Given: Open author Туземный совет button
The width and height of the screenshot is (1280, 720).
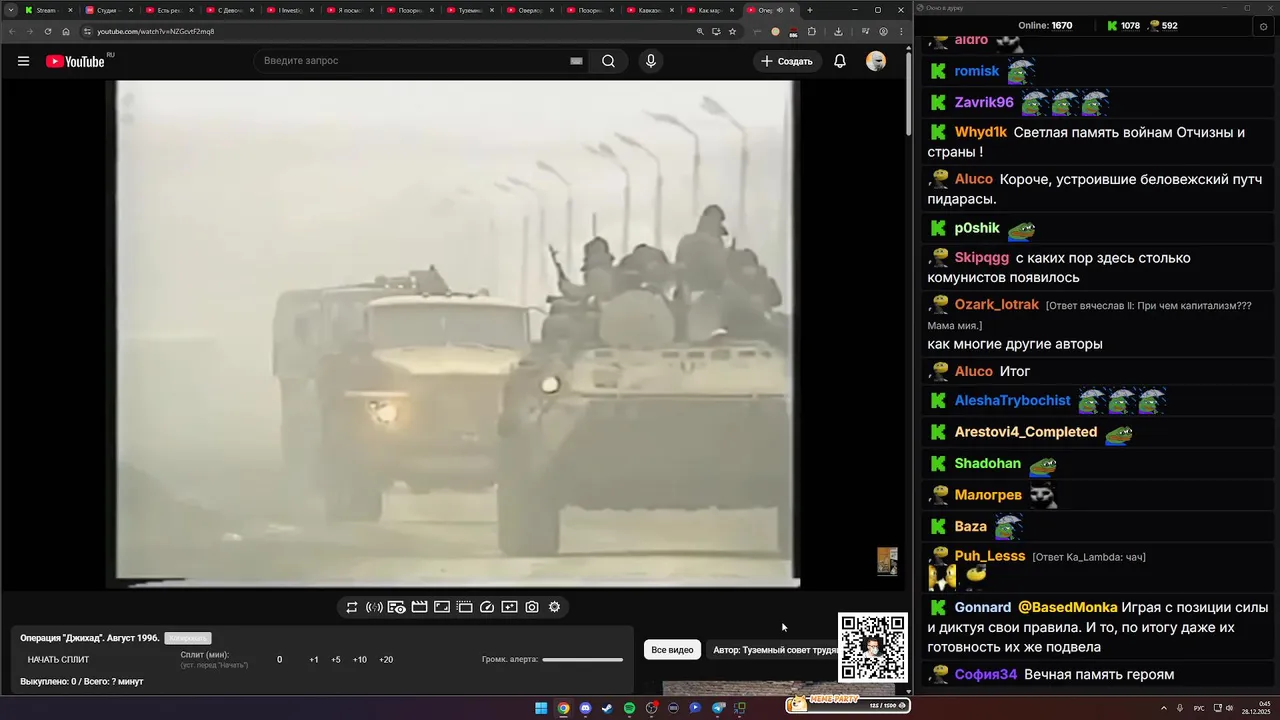Looking at the screenshot, I should point(772,650).
